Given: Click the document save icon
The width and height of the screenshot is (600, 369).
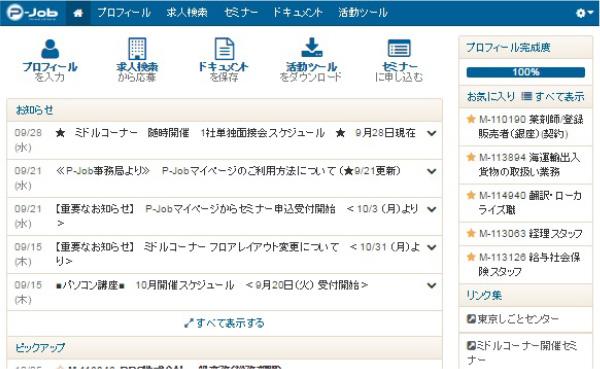Looking at the screenshot, I should click(224, 49).
